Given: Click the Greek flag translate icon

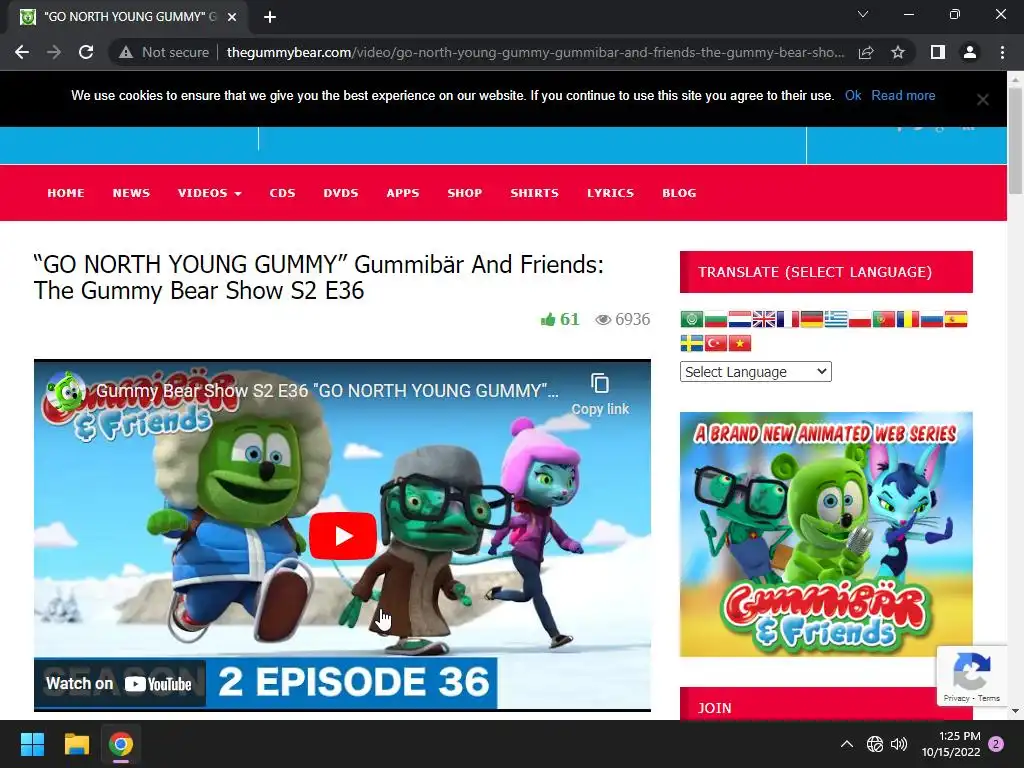Looking at the screenshot, I should [836, 319].
